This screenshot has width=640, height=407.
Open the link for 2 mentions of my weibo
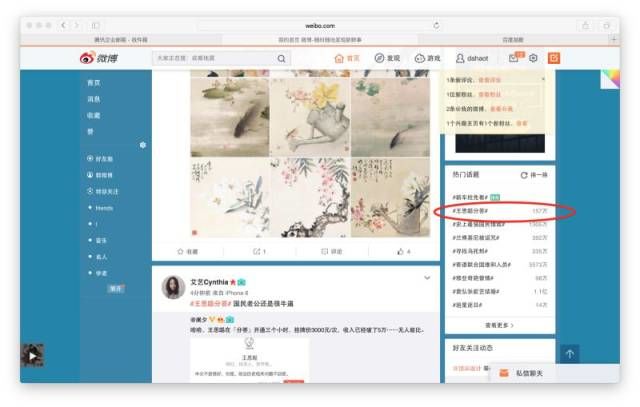(501, 109)
